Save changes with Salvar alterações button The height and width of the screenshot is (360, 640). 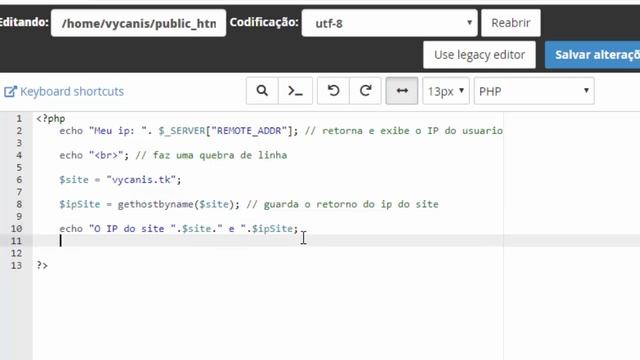[593, 55]
